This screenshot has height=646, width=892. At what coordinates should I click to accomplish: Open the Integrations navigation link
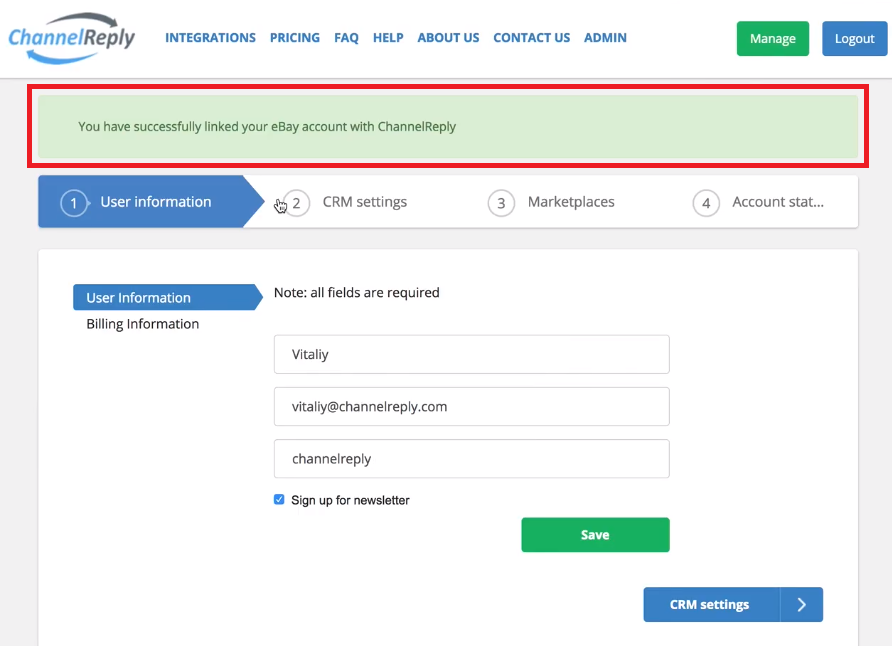(210, 38)
